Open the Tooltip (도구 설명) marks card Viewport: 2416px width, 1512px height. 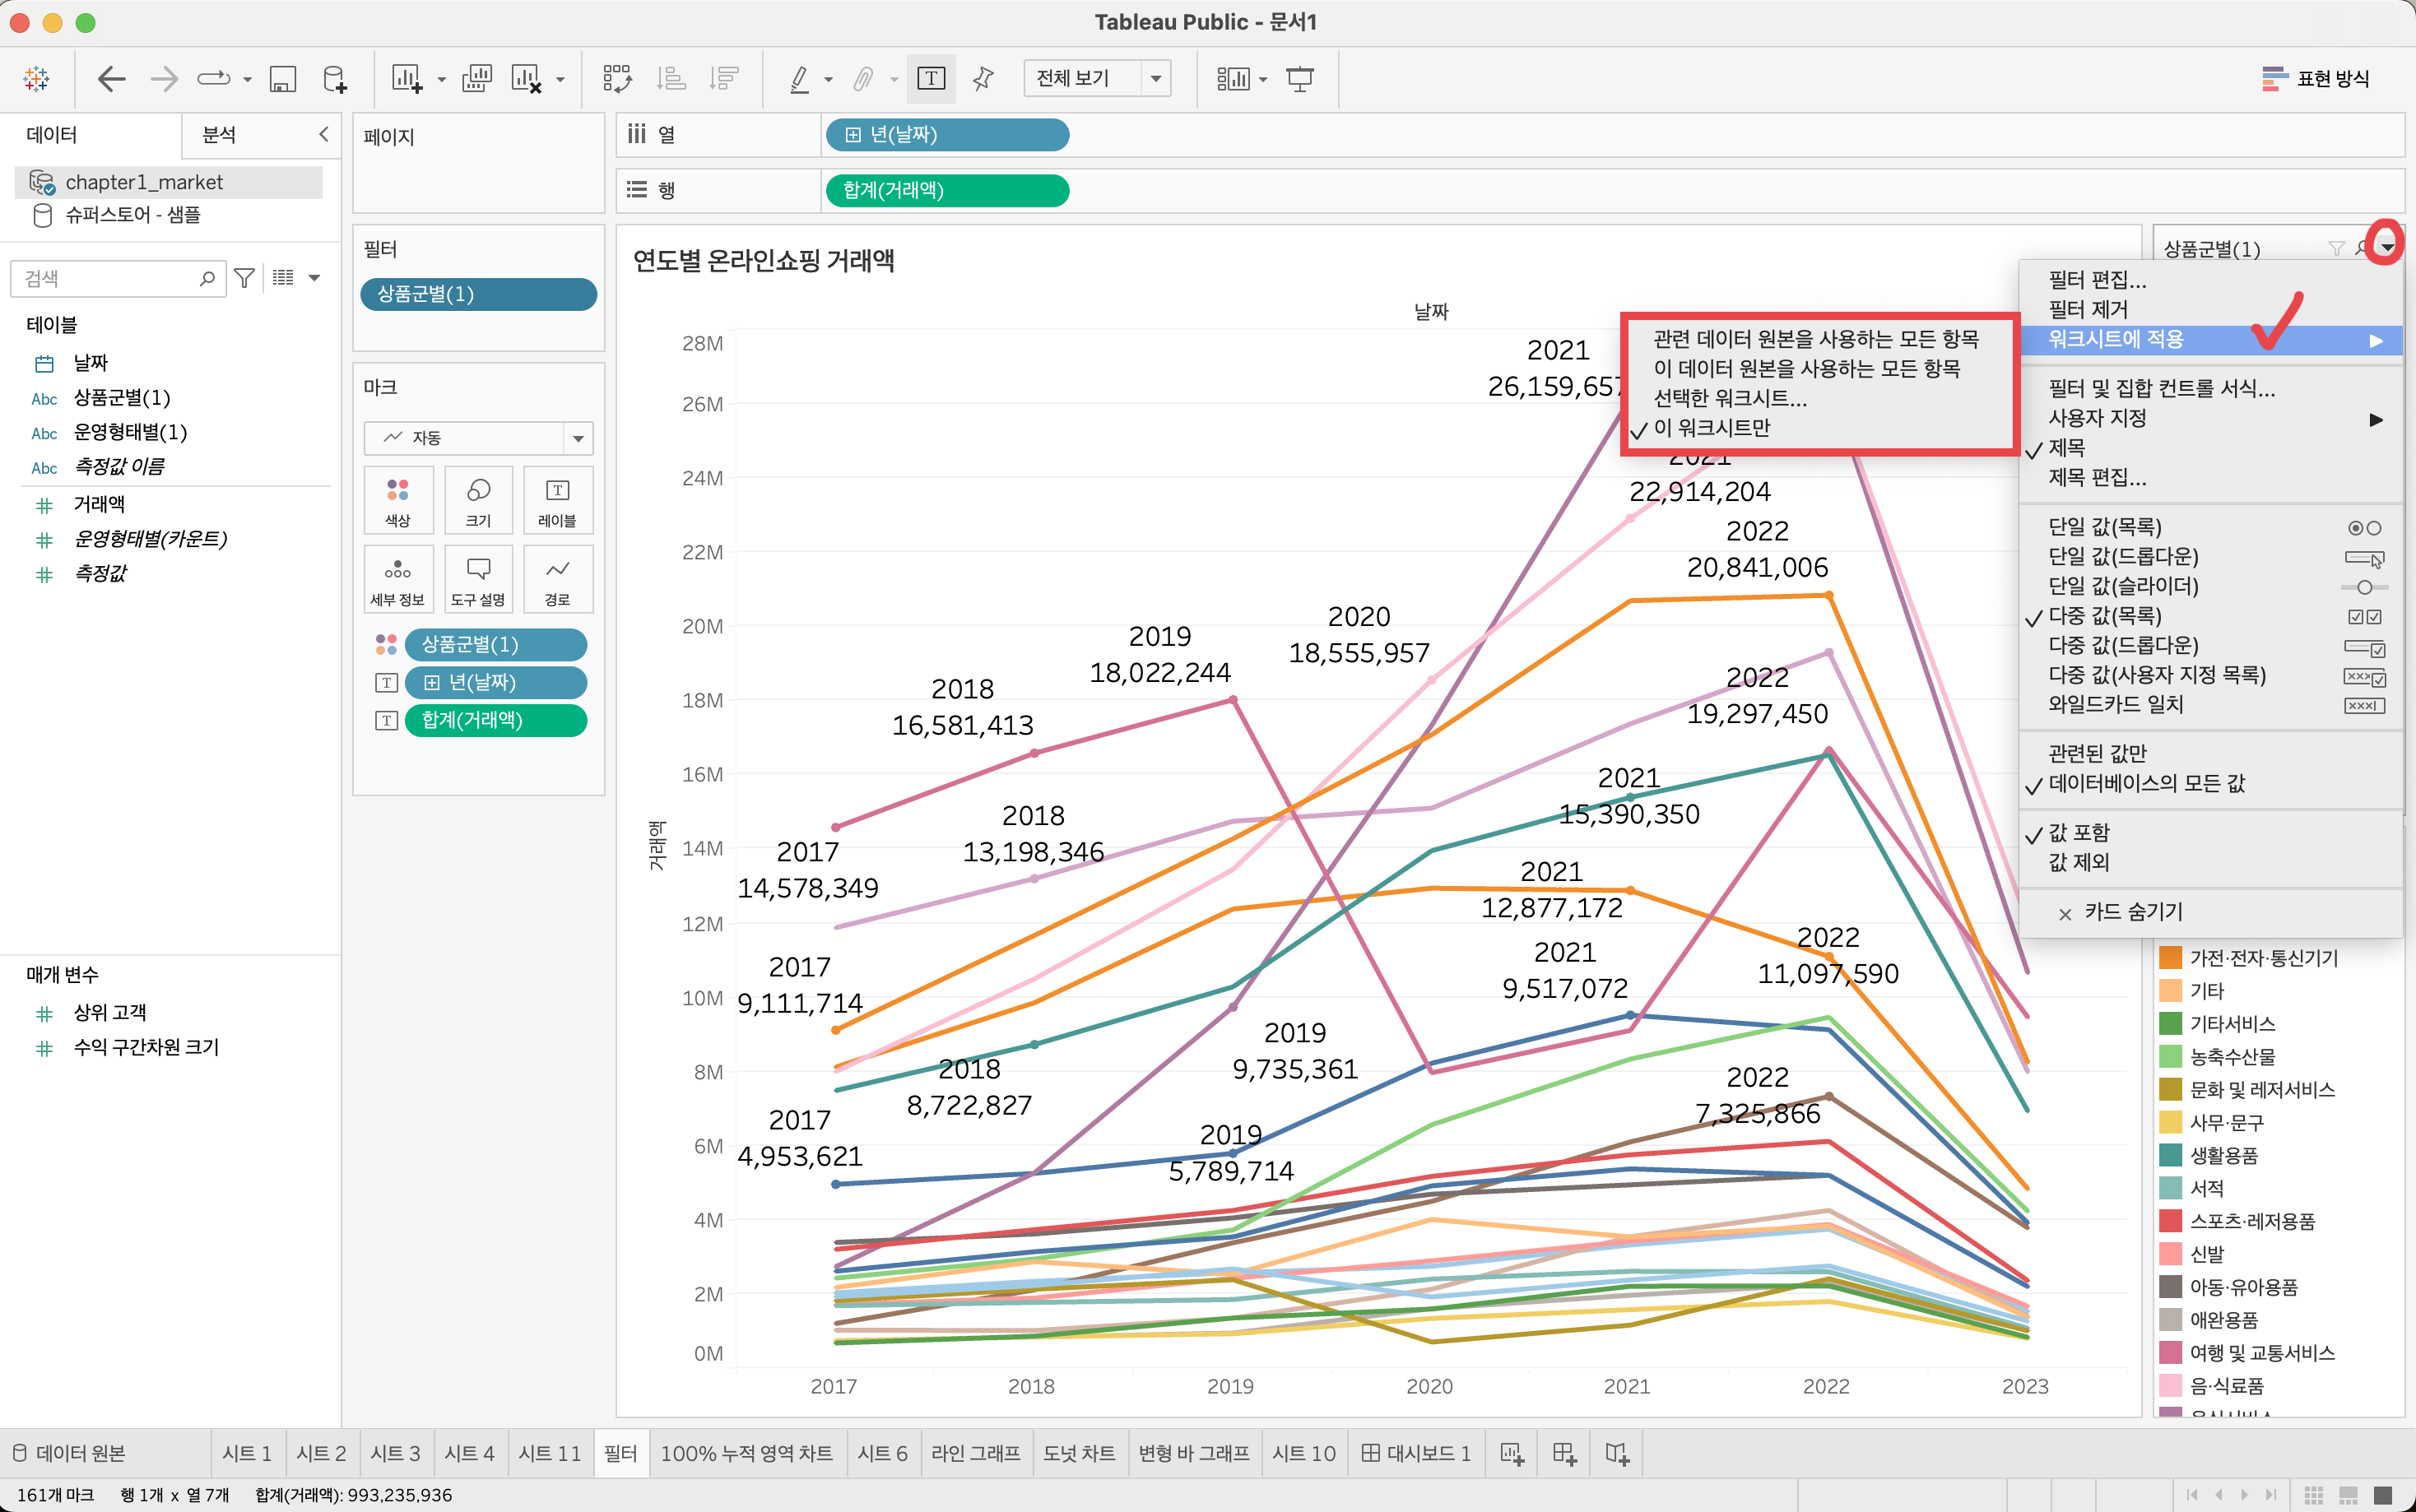point(478,579)
